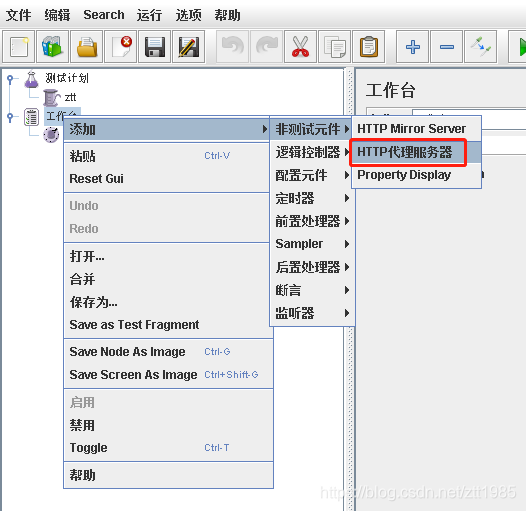Select Save as Test Fragment
Screen dimensions: 526x511
pos(167,325)
